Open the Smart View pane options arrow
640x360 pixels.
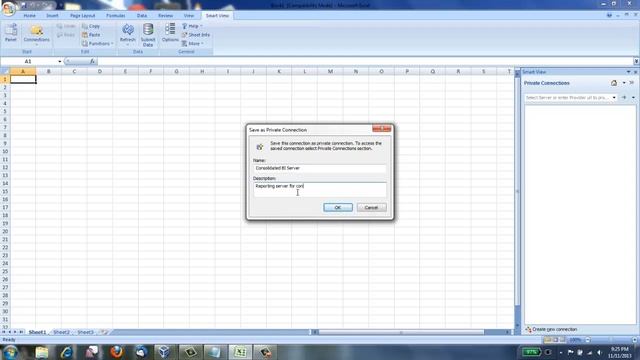(x=628, y=72)
